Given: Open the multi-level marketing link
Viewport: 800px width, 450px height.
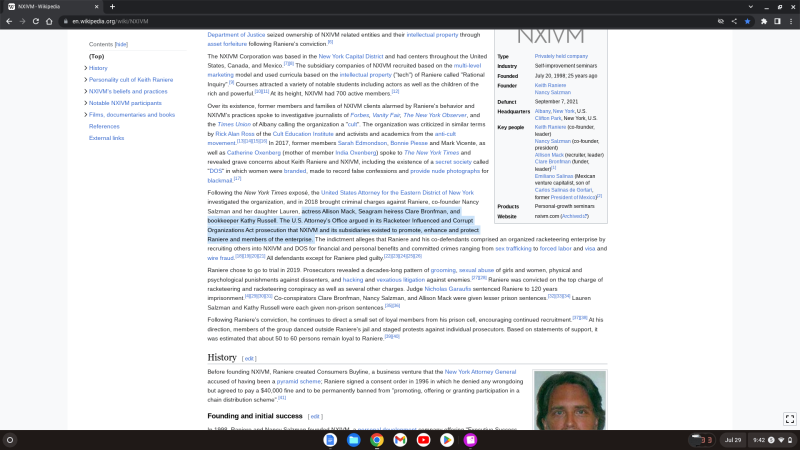Looking at the screenshot, I should tap(467, 66).
